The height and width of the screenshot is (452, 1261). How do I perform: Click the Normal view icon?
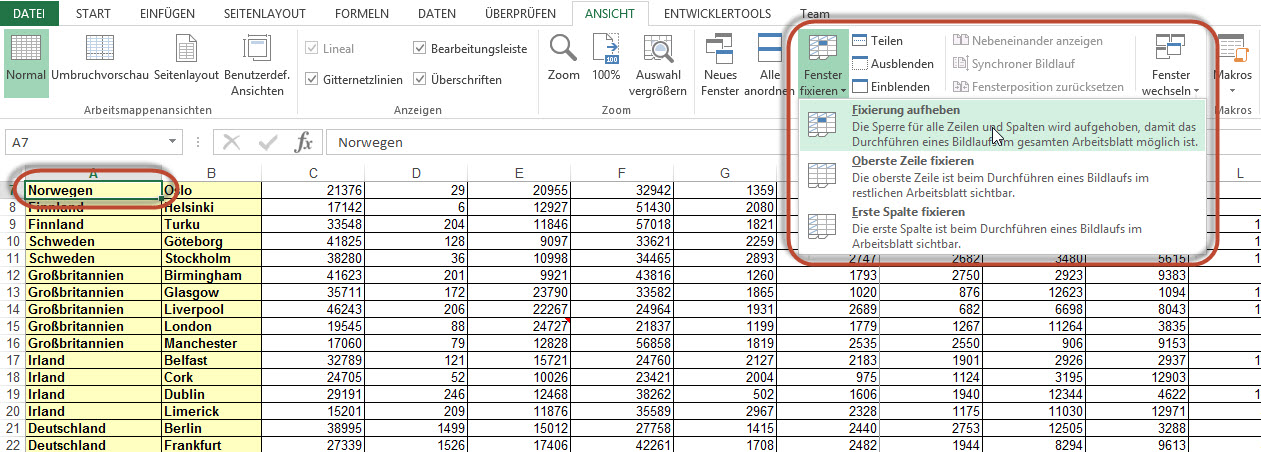click(x=26, y=52)
